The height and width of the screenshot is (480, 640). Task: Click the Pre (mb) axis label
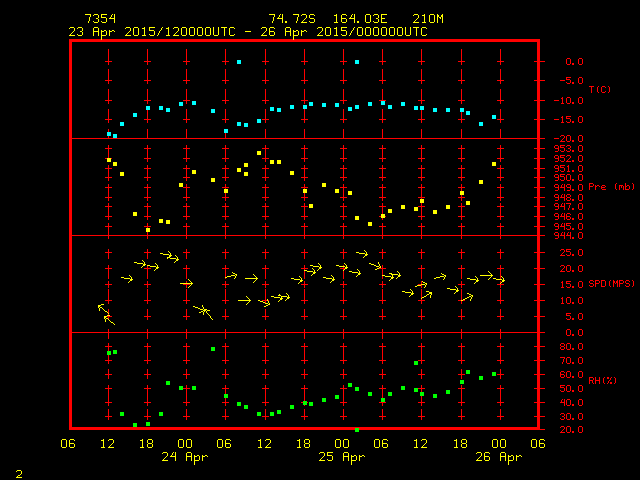pos(611,187)
